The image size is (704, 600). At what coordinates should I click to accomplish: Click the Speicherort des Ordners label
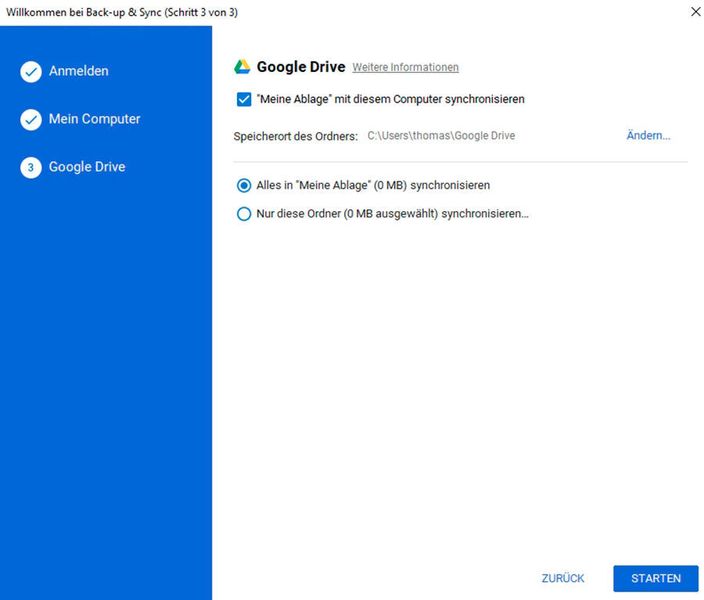pyautogui.click(x=295, y=136)
